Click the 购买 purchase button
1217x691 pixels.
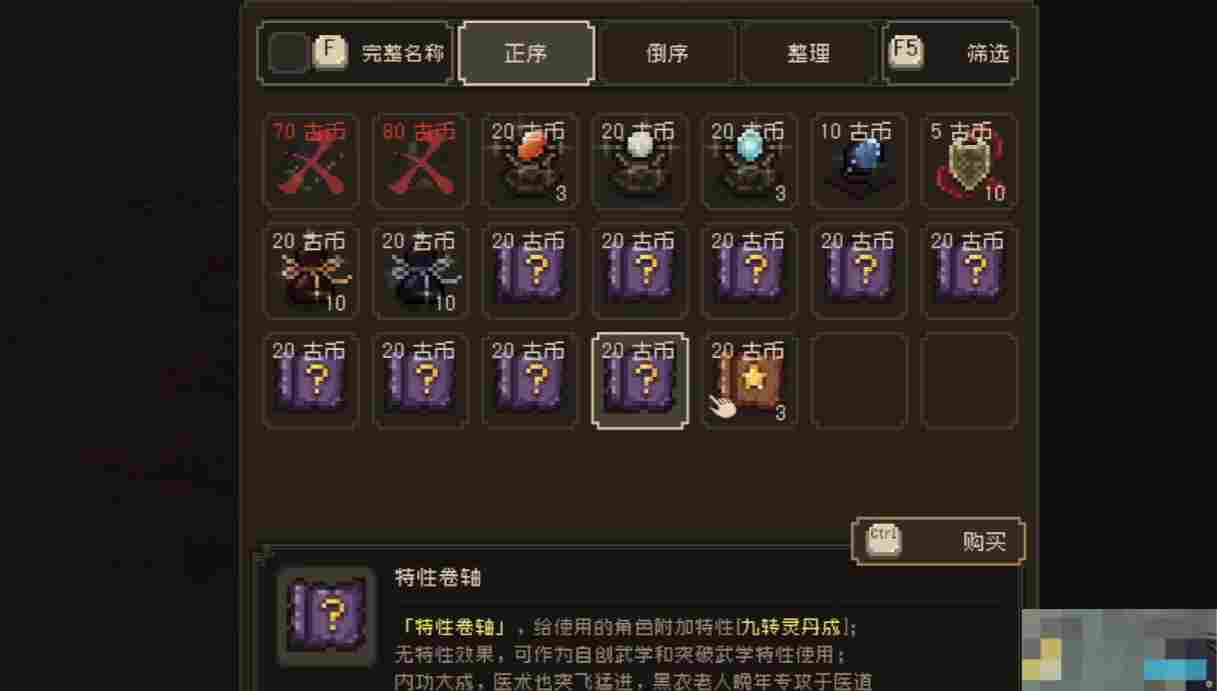point(938,541)
